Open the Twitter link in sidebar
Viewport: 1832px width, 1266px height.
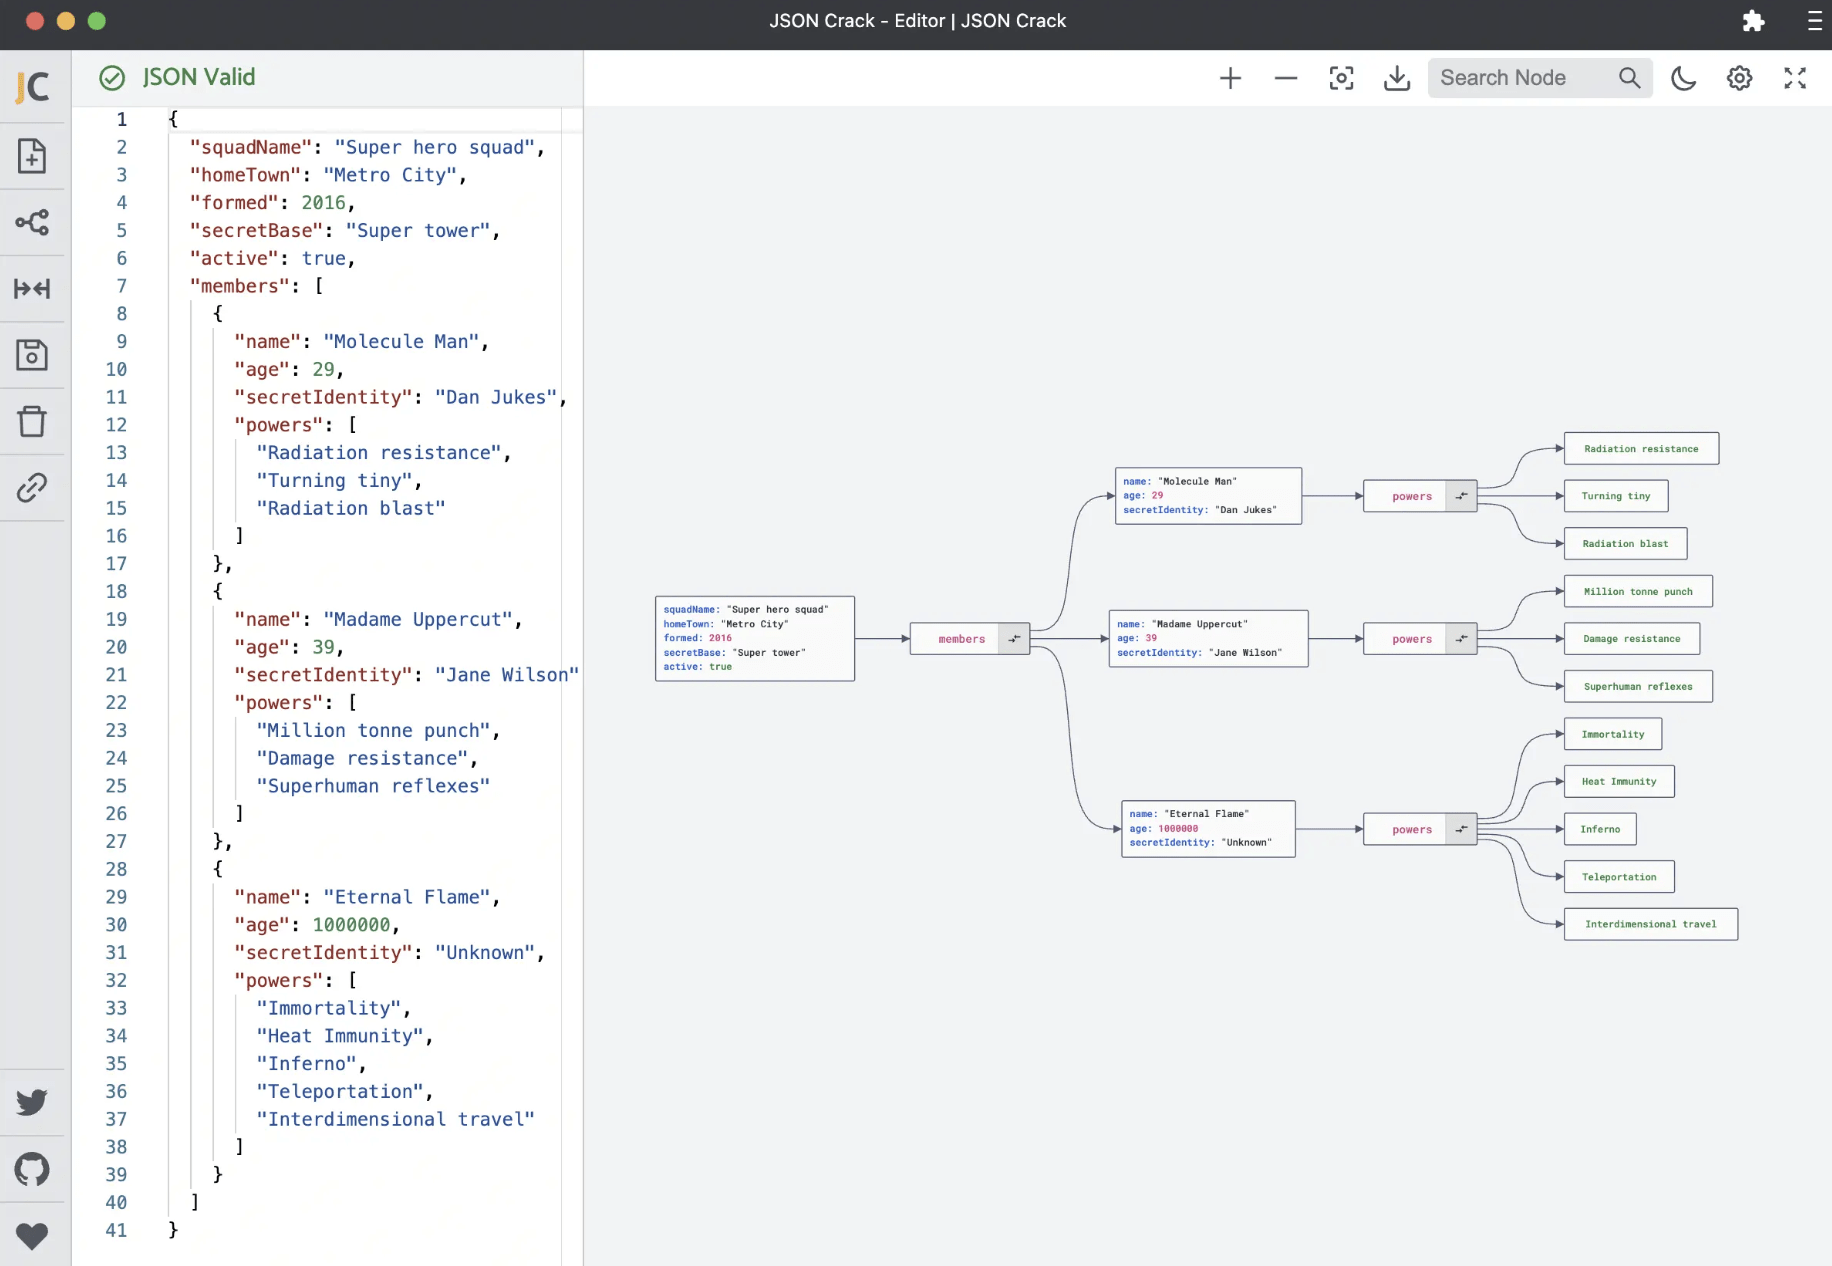point(32,1102)
